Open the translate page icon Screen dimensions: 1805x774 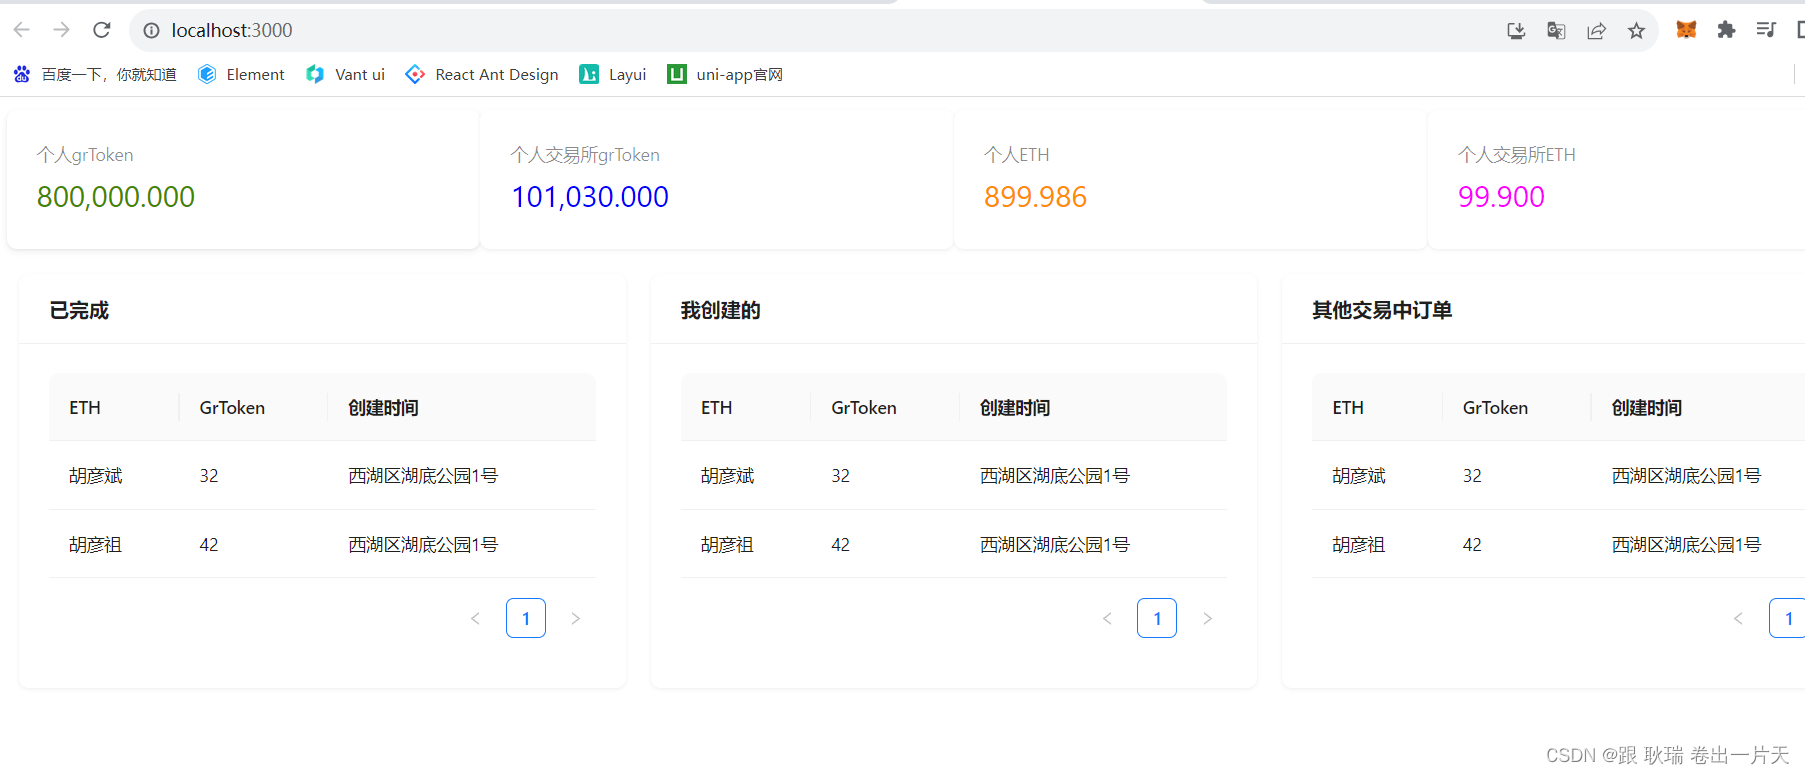pos(1556,31)
